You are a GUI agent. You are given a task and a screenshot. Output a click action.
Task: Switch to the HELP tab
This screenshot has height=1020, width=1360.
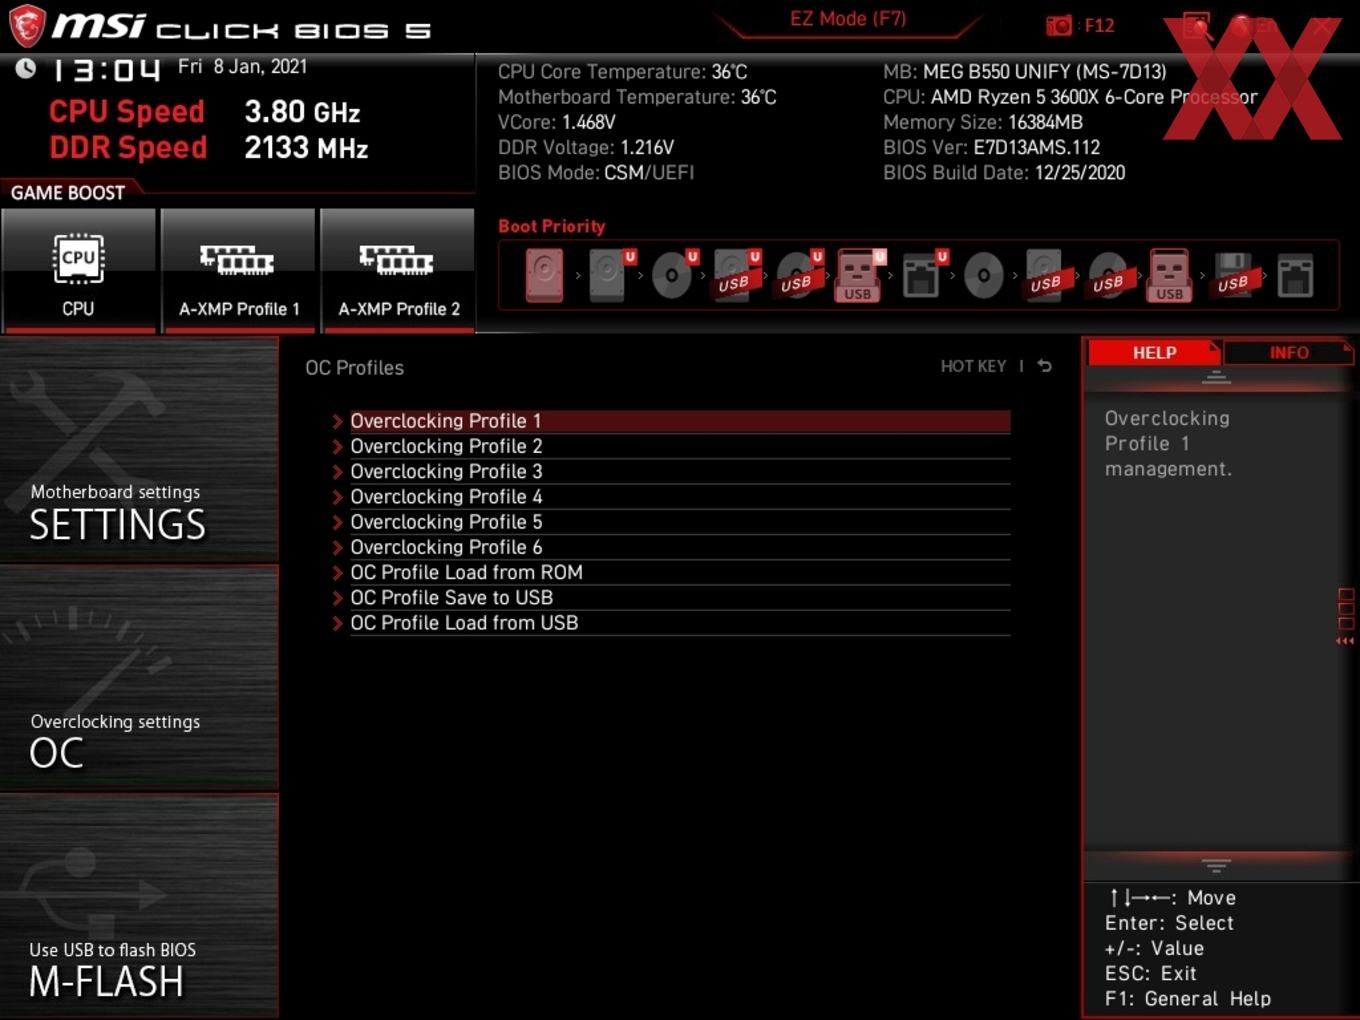(x=1154, y=353)
